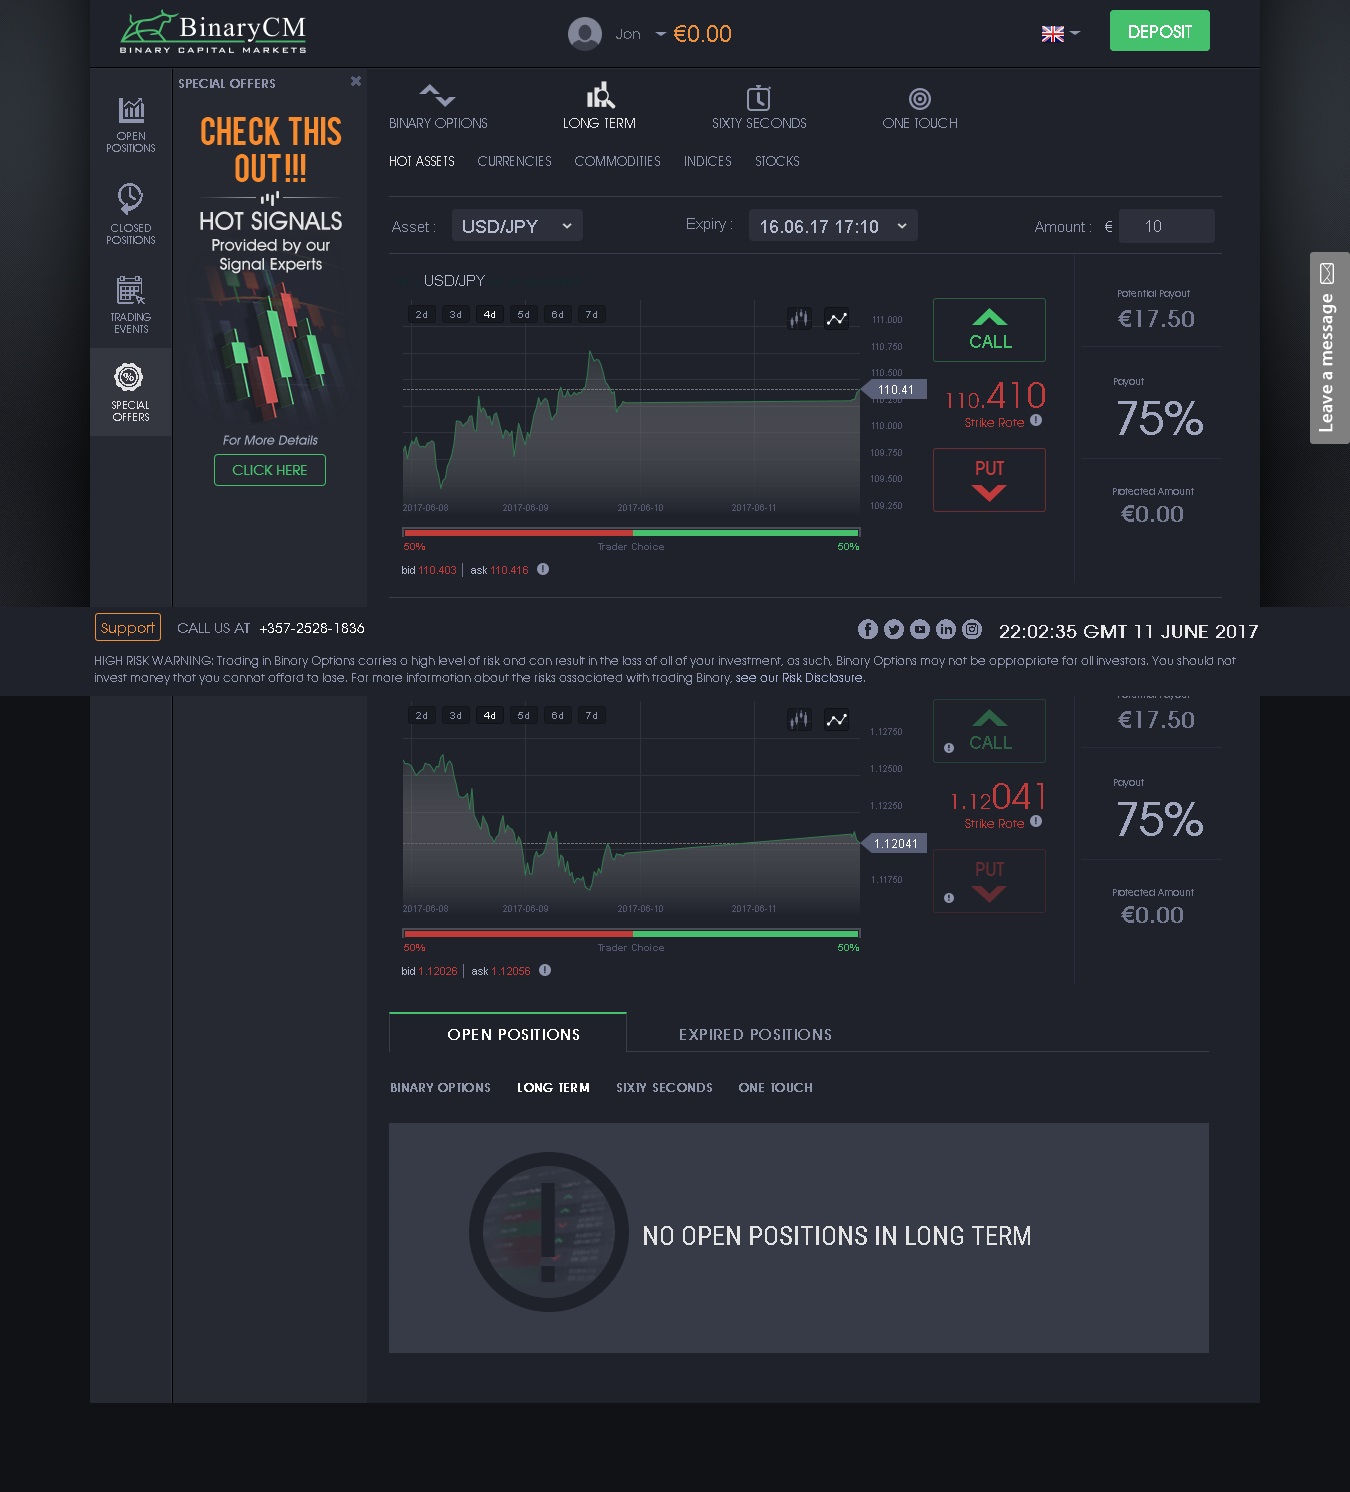The width and height of the screenshot is (1350, 1492).
Task: Click the CLICK HERE offer link
Action: [x=269, y=469]
